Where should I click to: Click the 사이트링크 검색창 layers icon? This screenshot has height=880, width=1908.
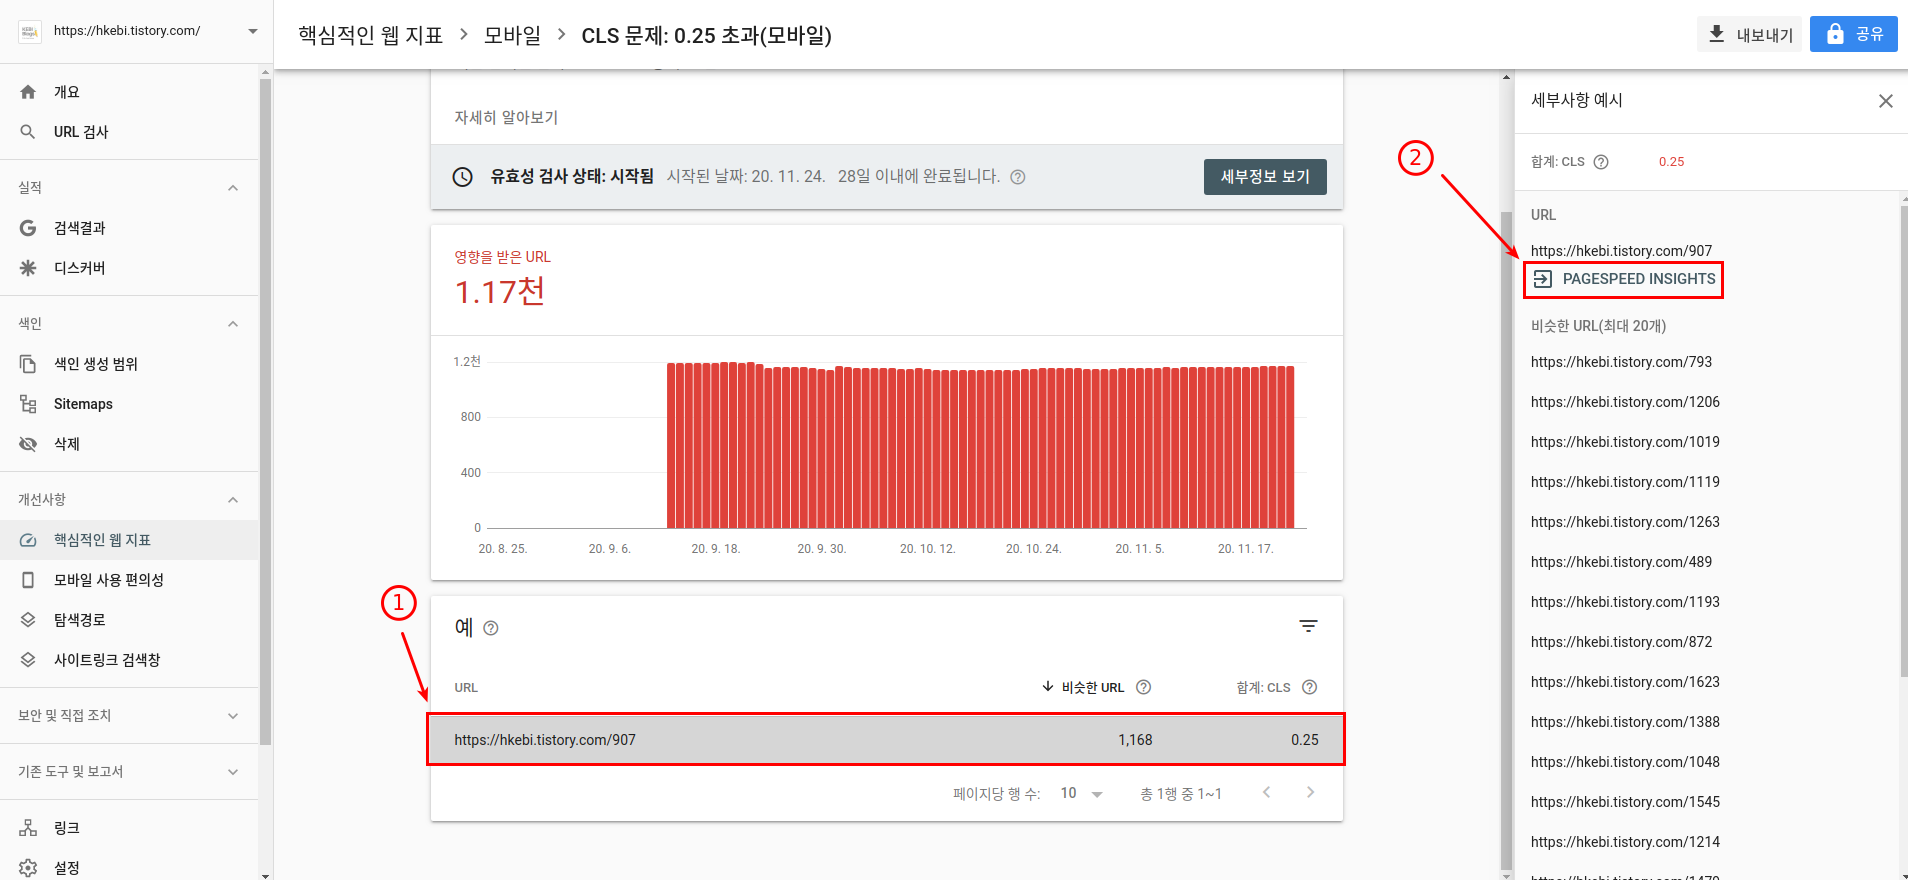click(x=28, y=660)
